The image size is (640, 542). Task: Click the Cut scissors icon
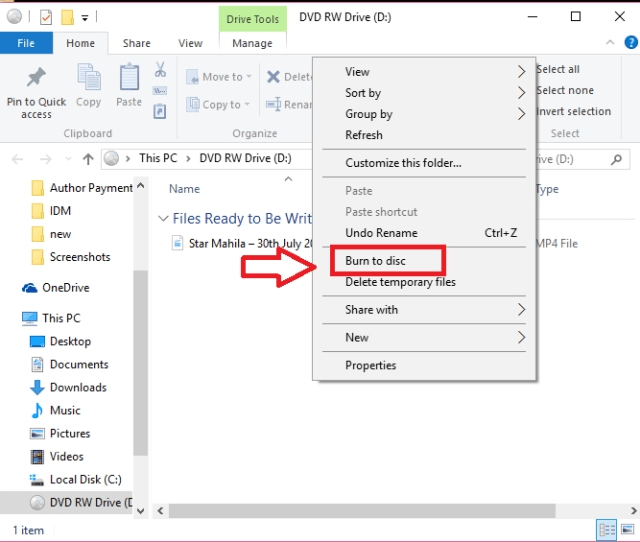[x=160, y=69]
